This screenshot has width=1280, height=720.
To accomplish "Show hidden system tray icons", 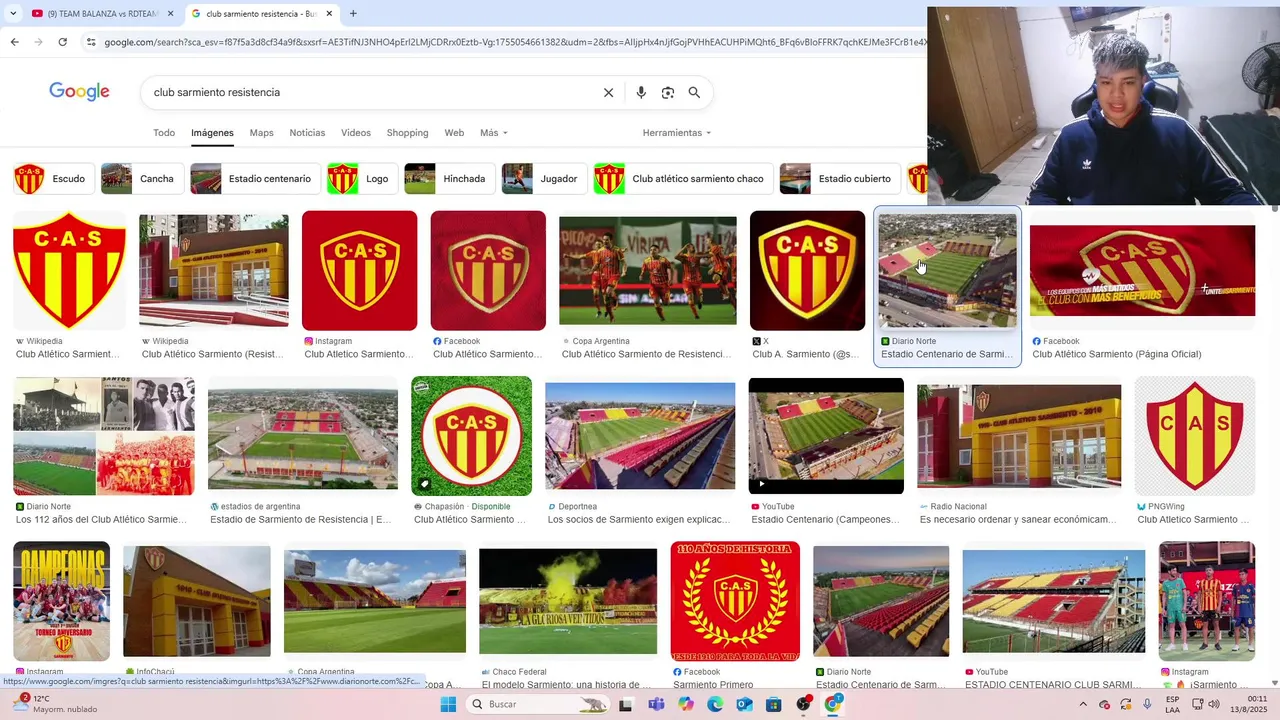I will [1082, 704].
